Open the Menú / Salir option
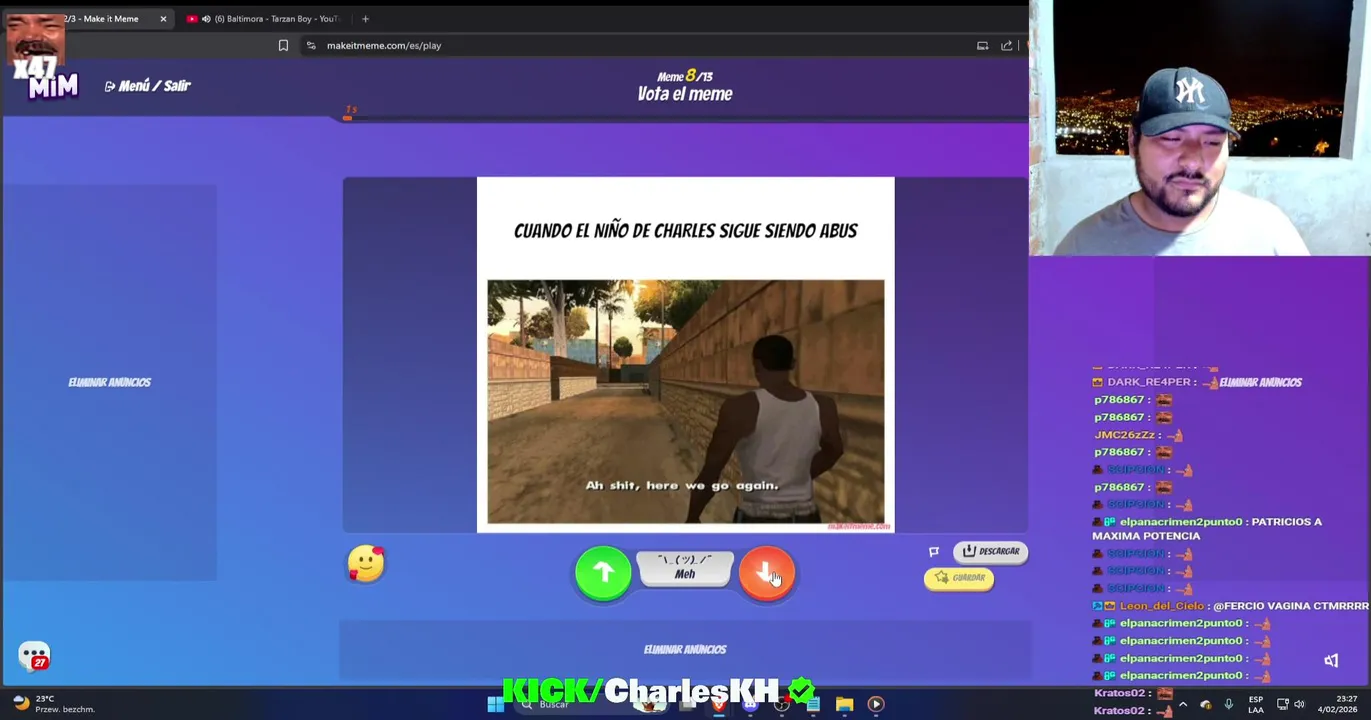The width and height of the screenshot is (1371, 720). pyautogui.click(x=148, y=86)
